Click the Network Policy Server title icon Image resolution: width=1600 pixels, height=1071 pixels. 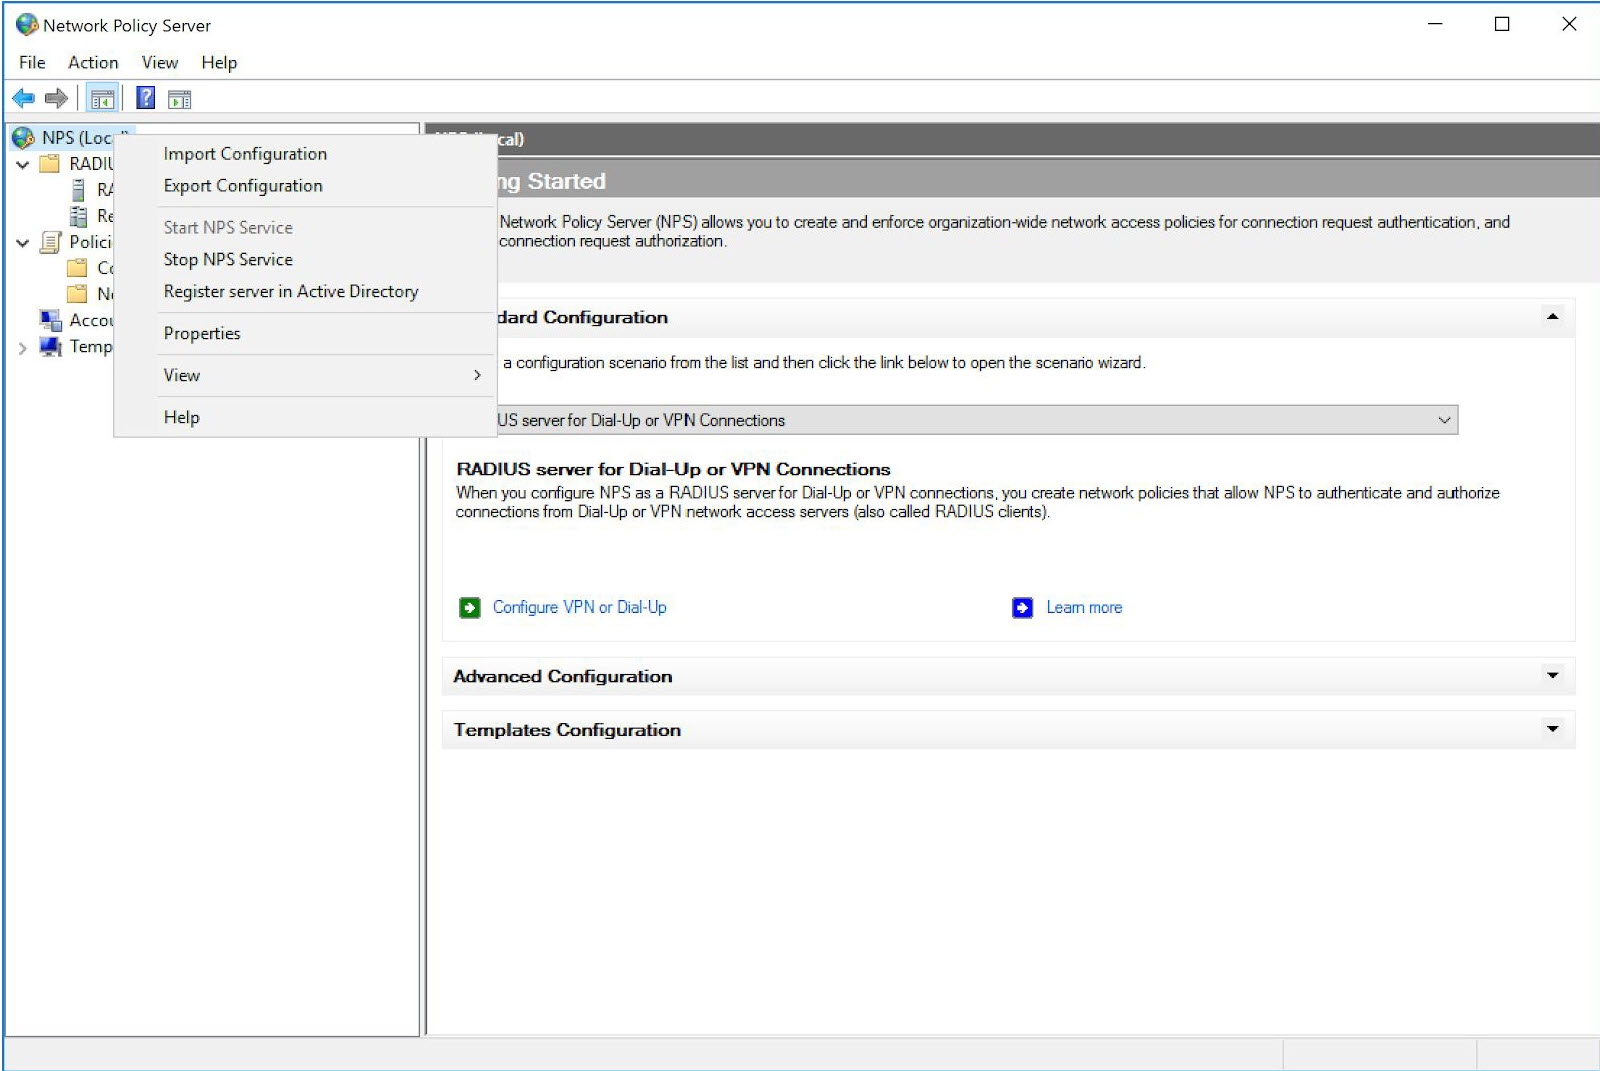click(x=27, y=25)
